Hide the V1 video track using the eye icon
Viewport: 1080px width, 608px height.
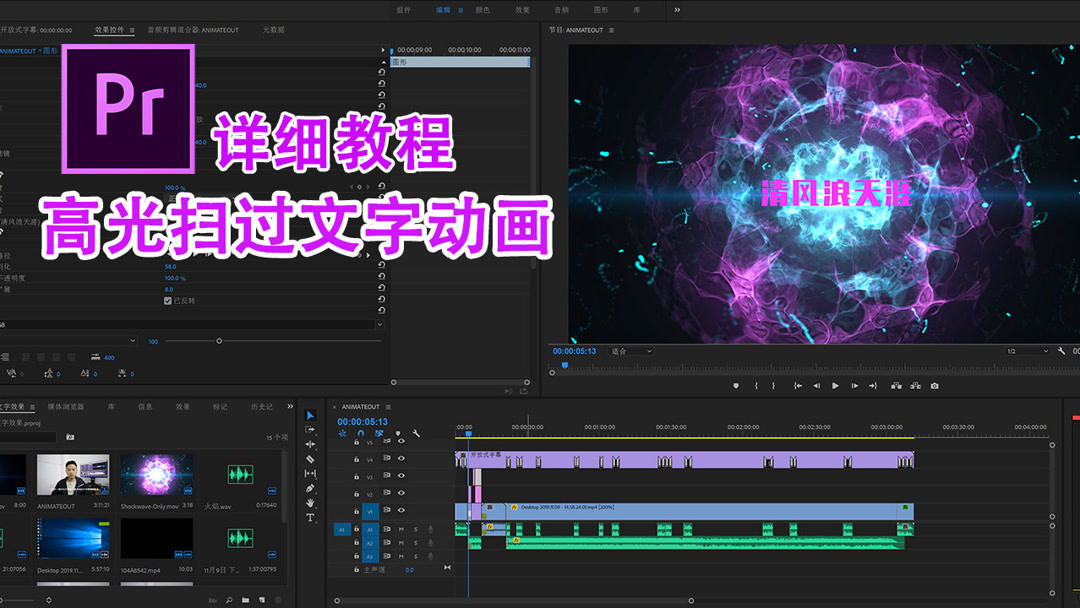pos(400,509)
